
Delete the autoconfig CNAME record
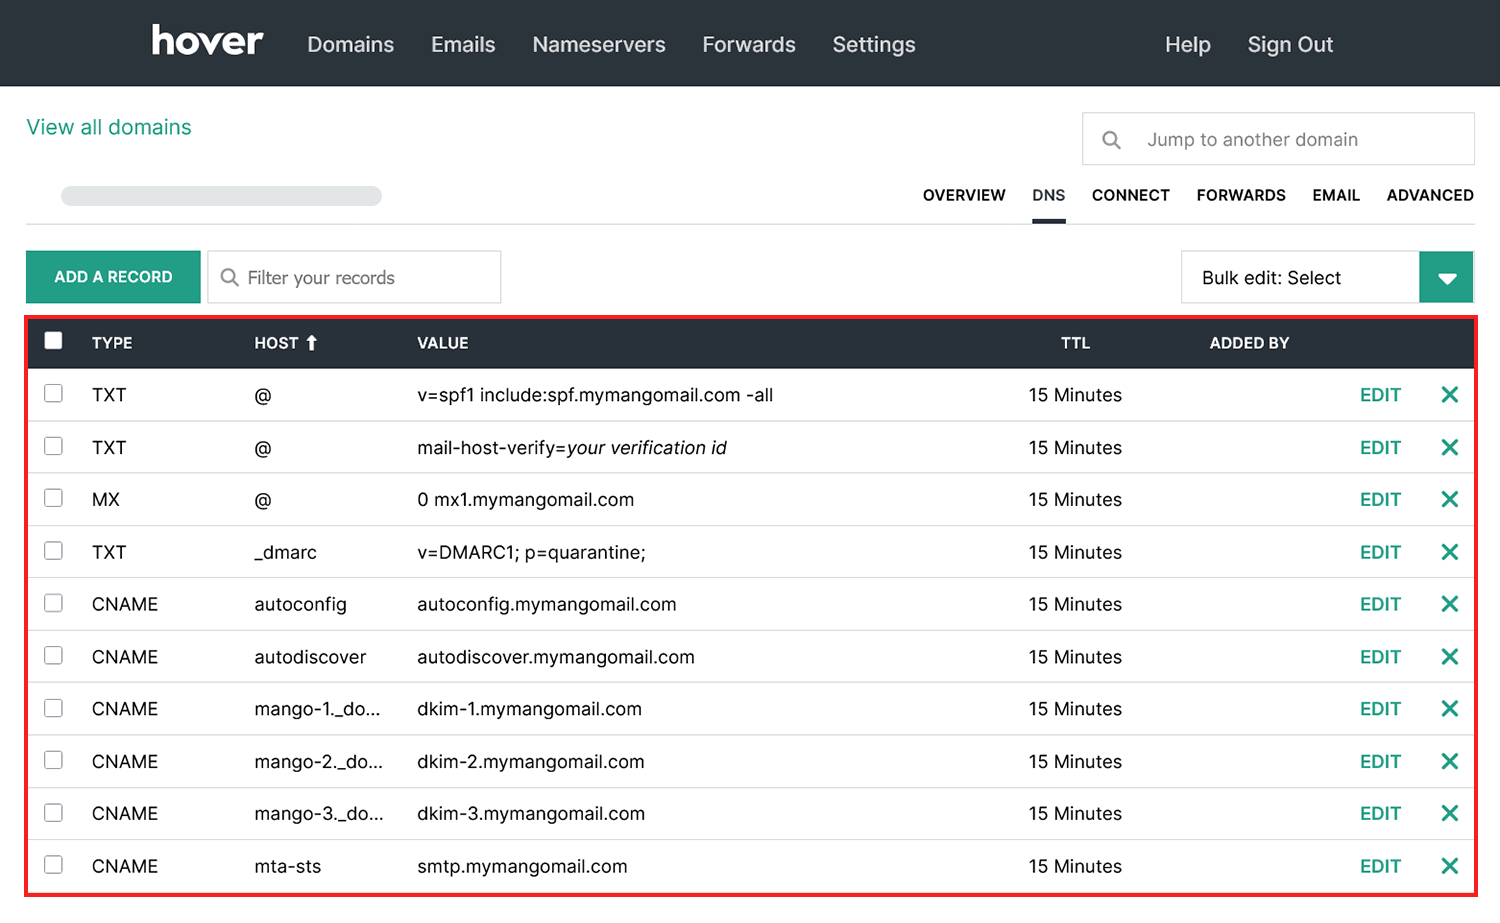[1449, 604]
